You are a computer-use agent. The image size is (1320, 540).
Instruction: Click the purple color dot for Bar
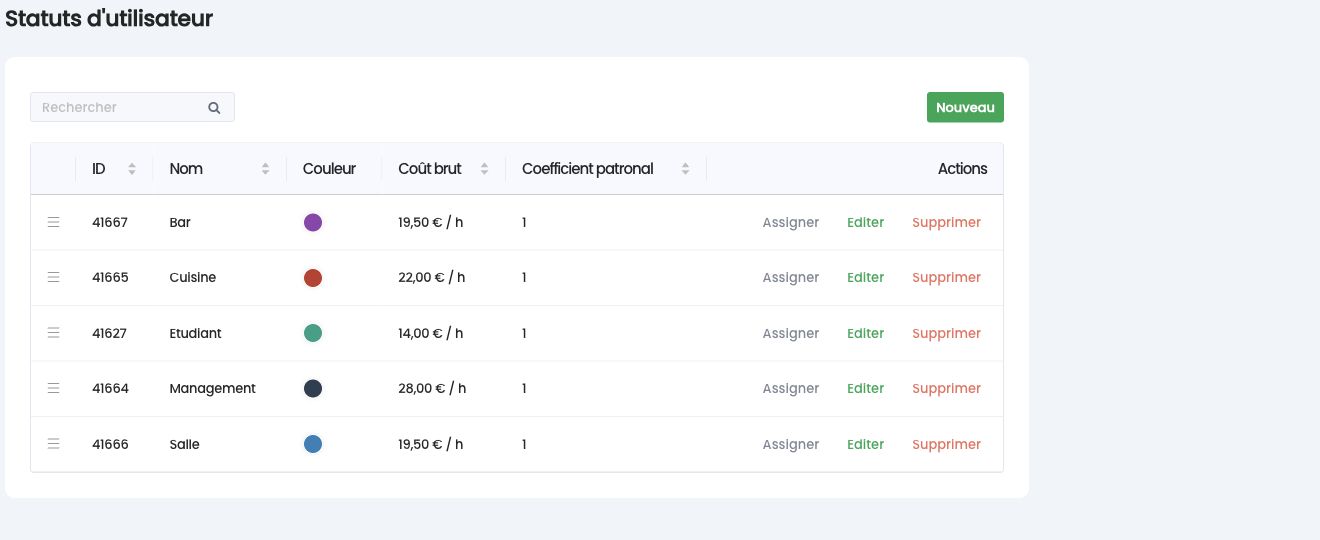click(313, 222)
